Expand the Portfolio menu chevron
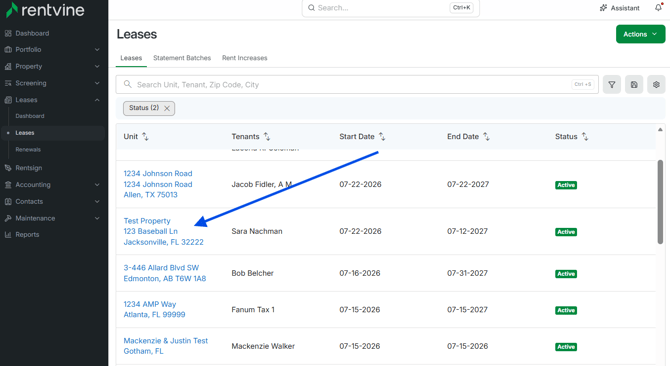Viewport: 670px width, 366px height. tap(97, 50)
